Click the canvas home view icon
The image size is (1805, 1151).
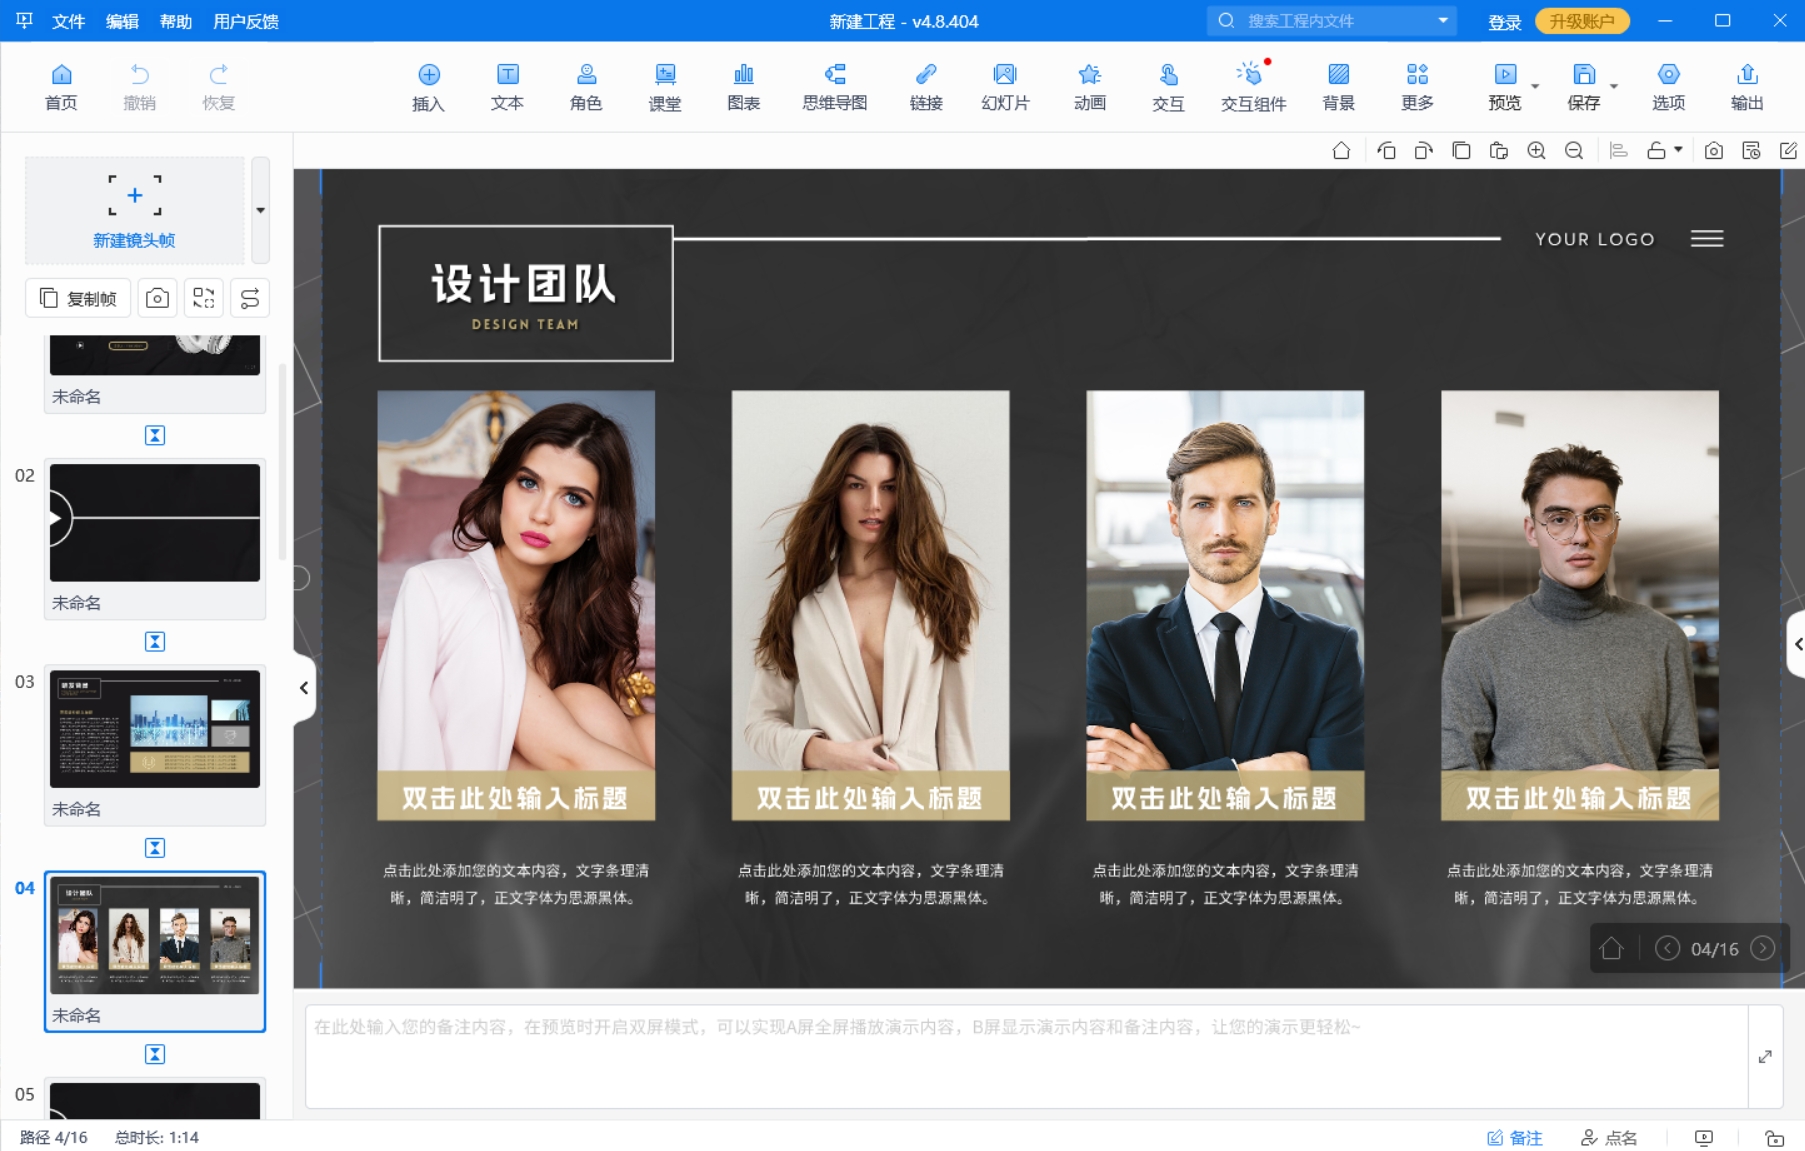click(x=1341, y=151)
